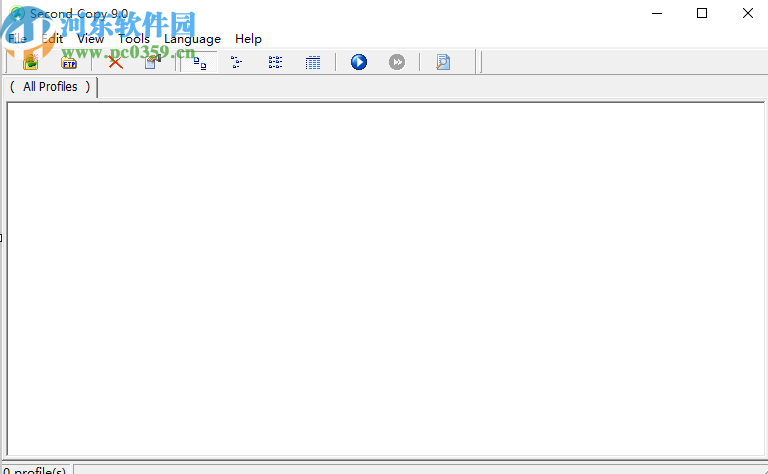Open the View menu

pyautogui.click(x=90, y=39)
